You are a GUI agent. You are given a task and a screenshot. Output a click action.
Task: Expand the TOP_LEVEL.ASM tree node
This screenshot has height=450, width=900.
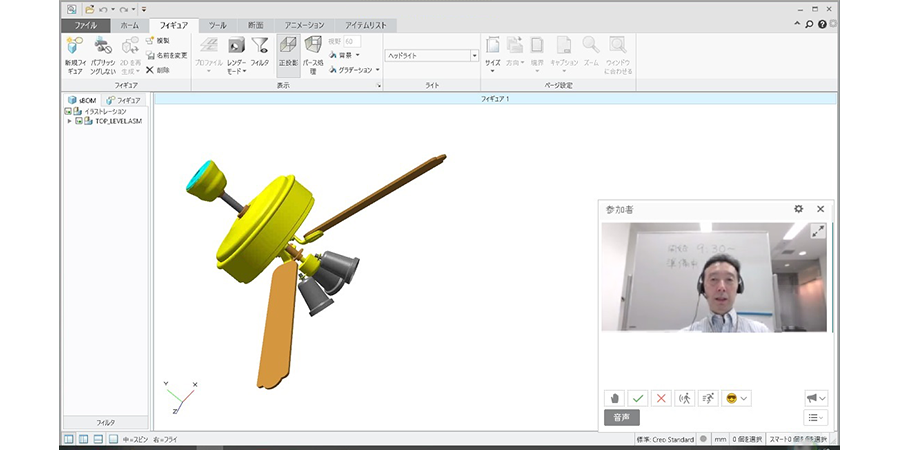pos(69,121)
